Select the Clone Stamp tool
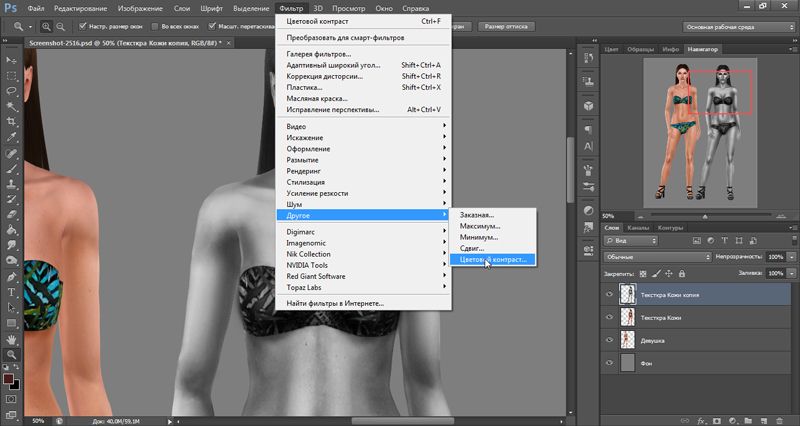 pos(11,184)
